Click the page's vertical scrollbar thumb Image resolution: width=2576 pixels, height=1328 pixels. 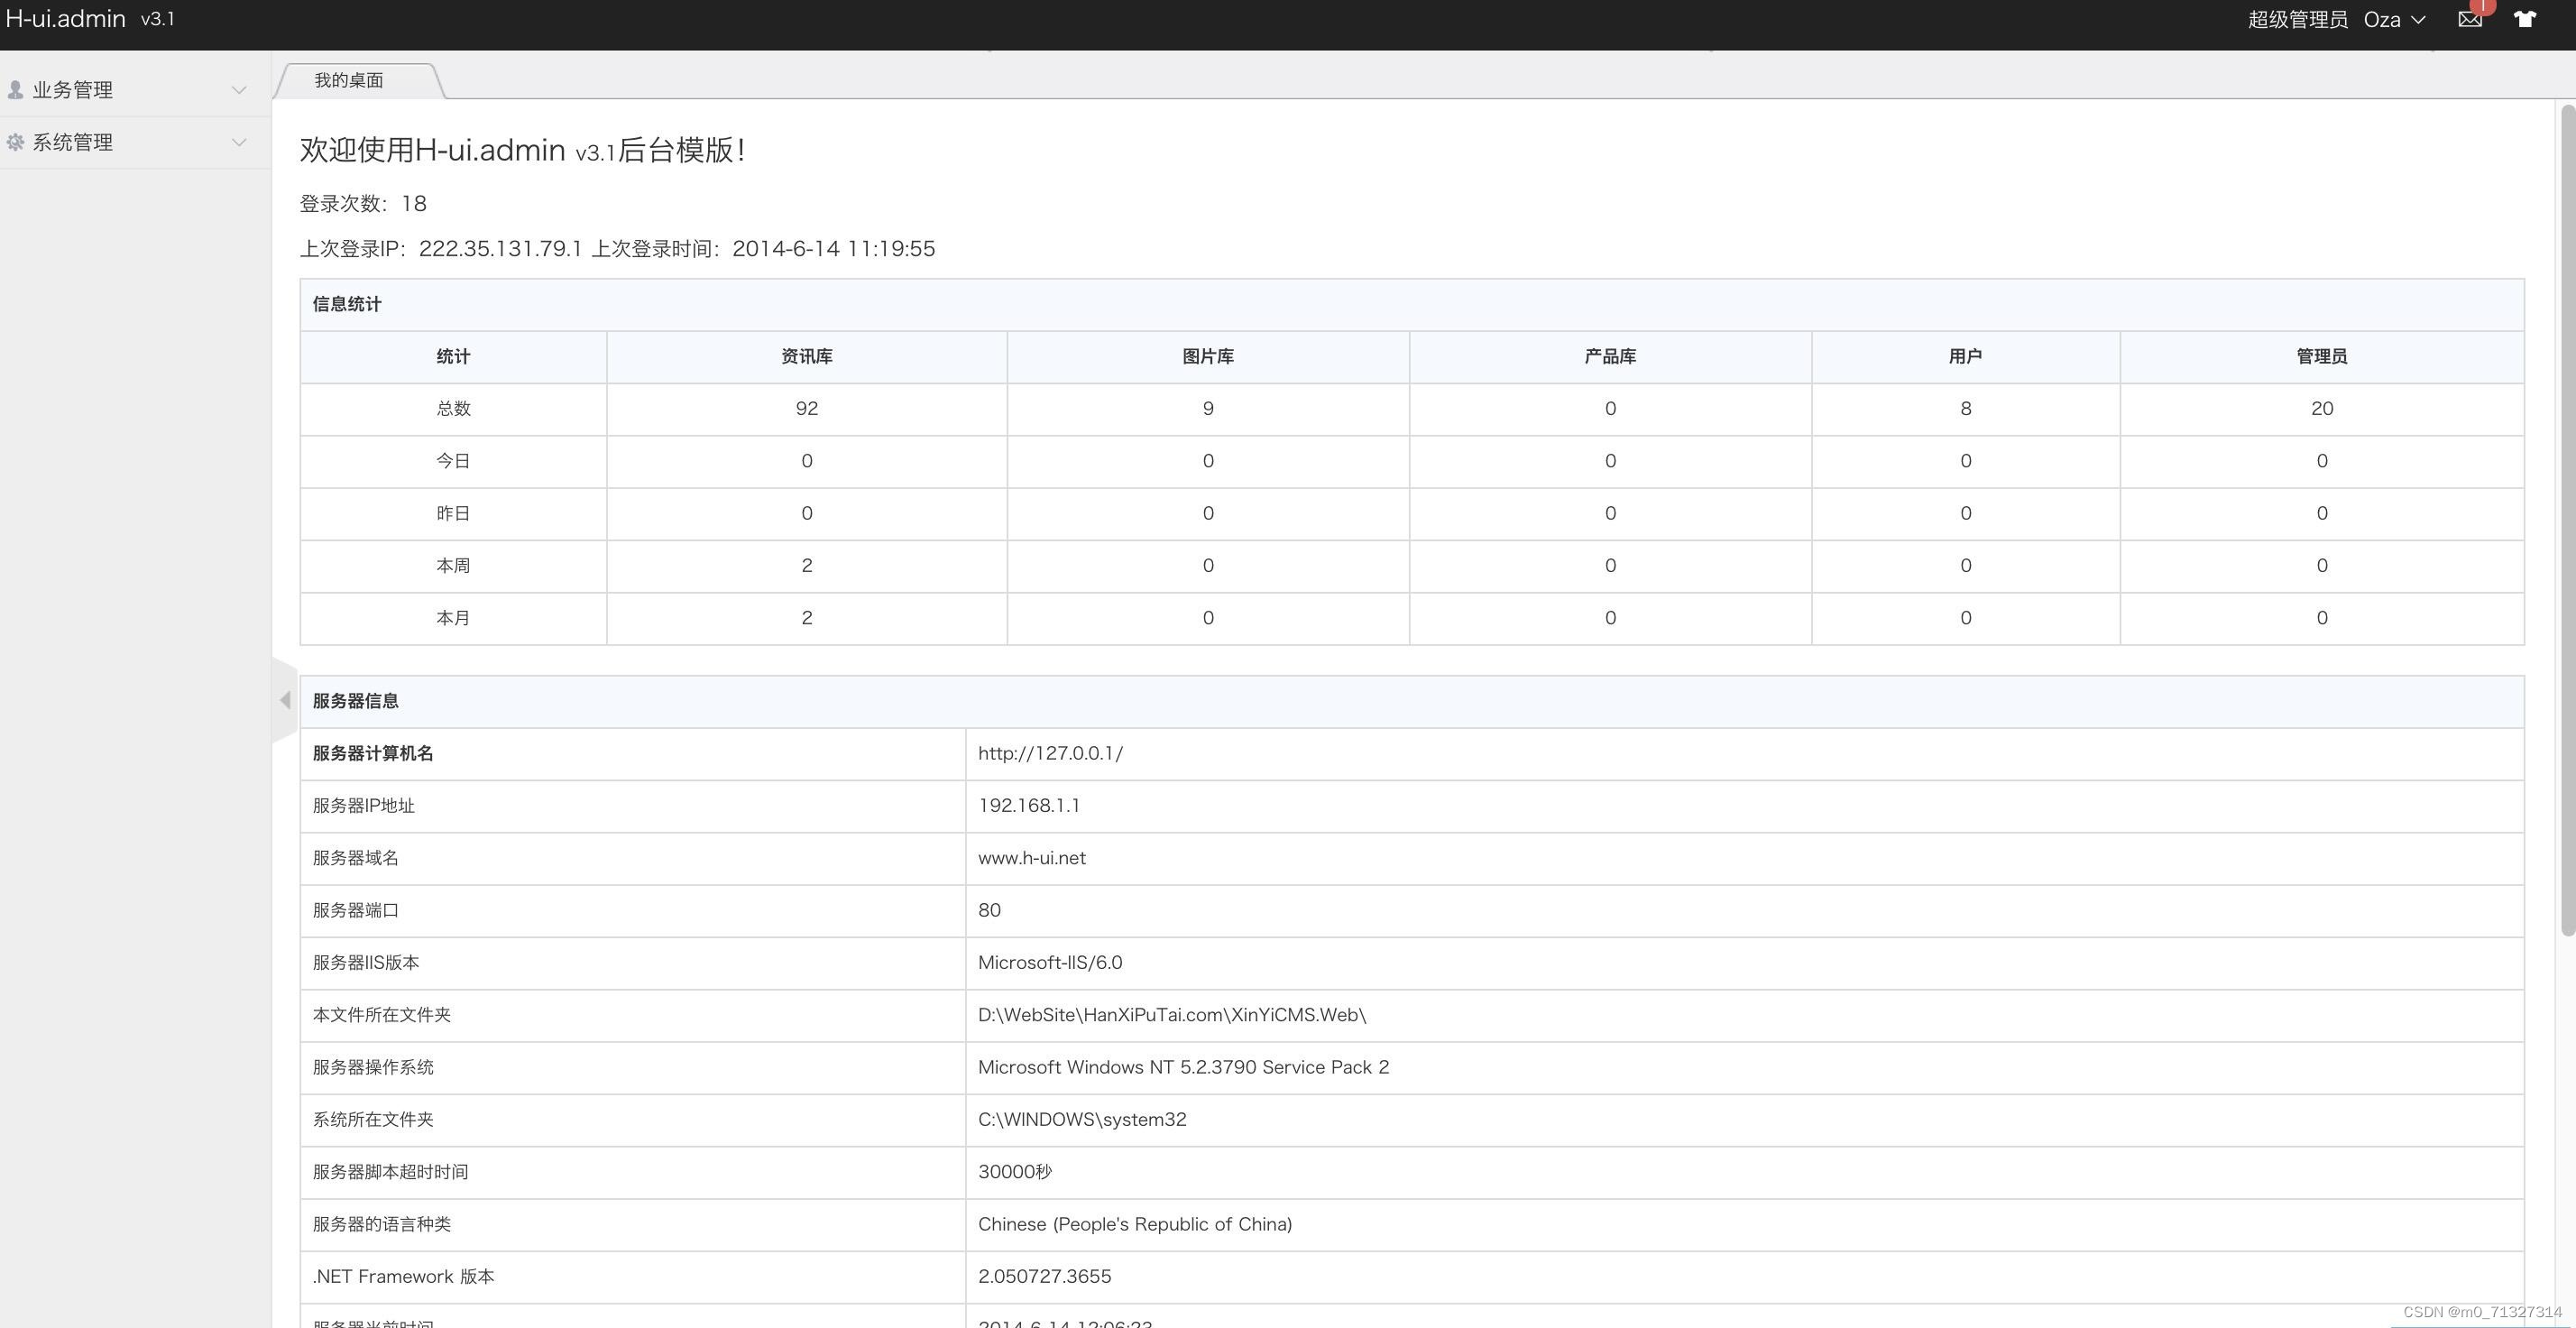(x=2567, y=520)
